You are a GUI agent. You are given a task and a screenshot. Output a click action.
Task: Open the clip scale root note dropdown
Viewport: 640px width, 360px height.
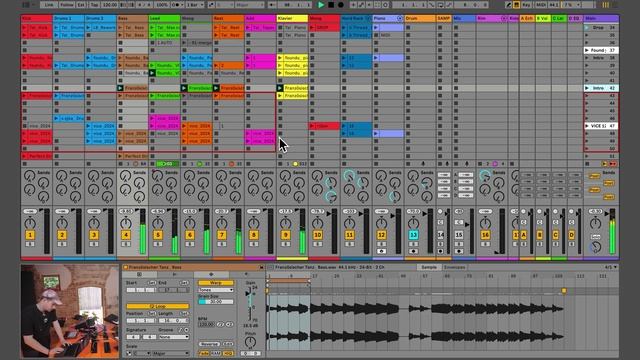141,353
